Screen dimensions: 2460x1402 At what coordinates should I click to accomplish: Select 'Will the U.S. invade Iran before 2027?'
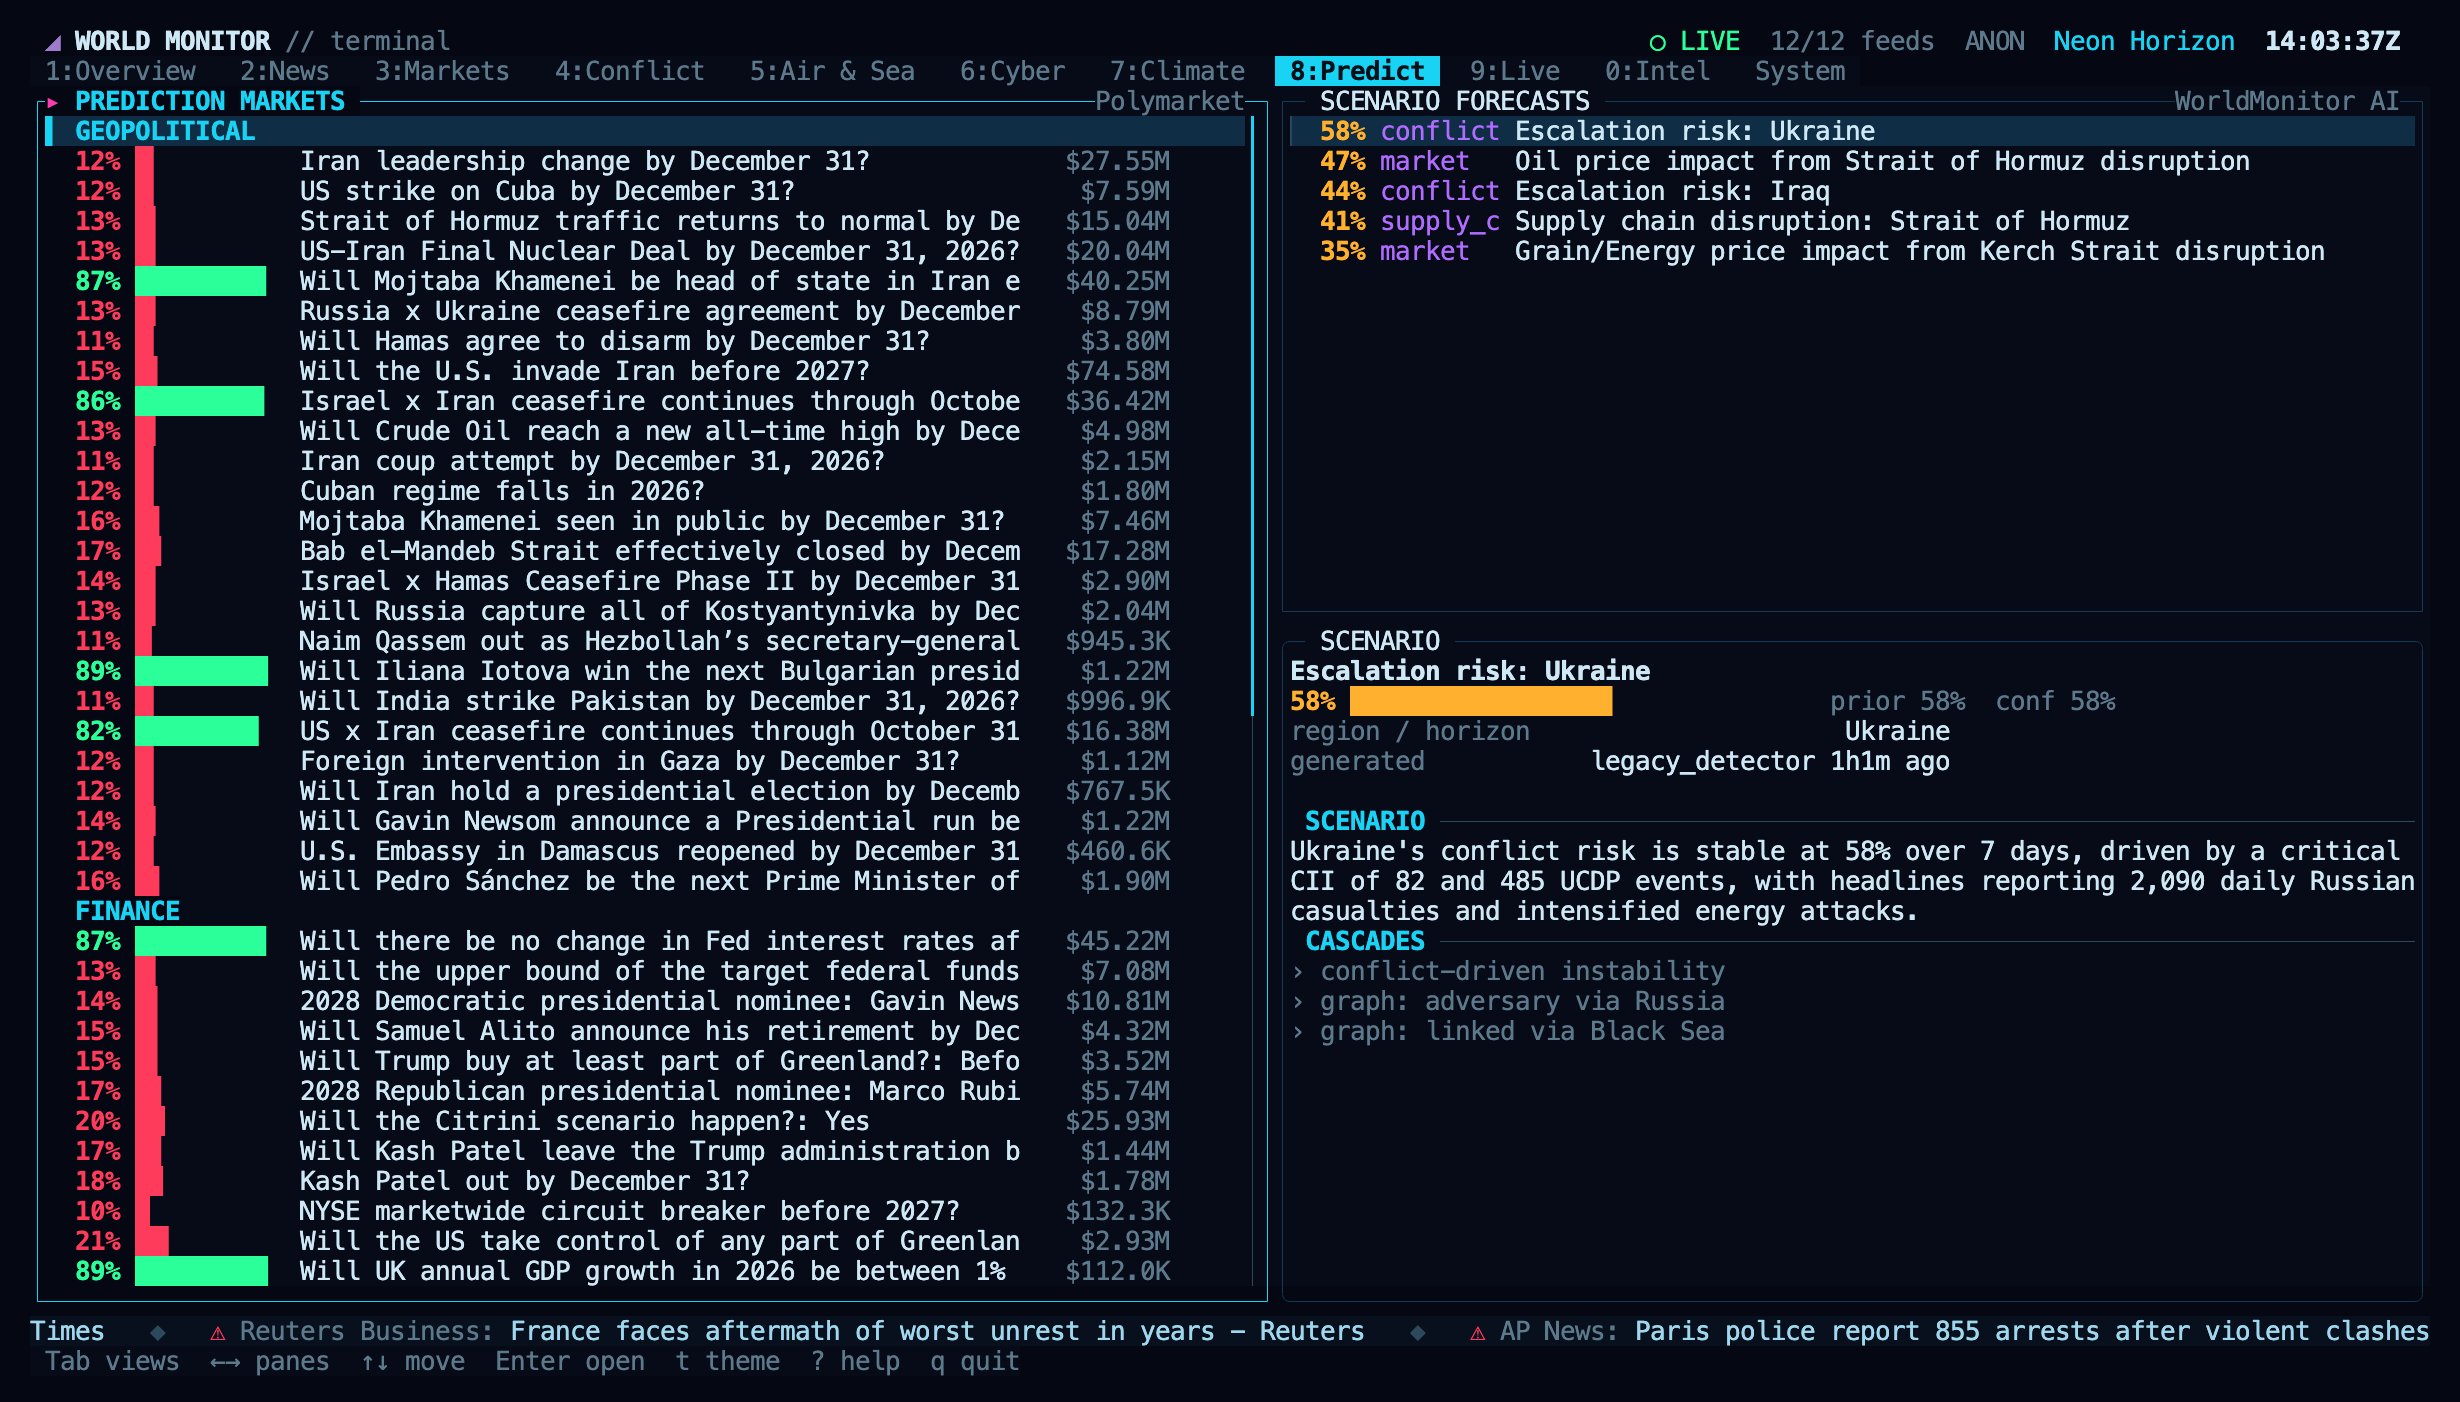645,371
